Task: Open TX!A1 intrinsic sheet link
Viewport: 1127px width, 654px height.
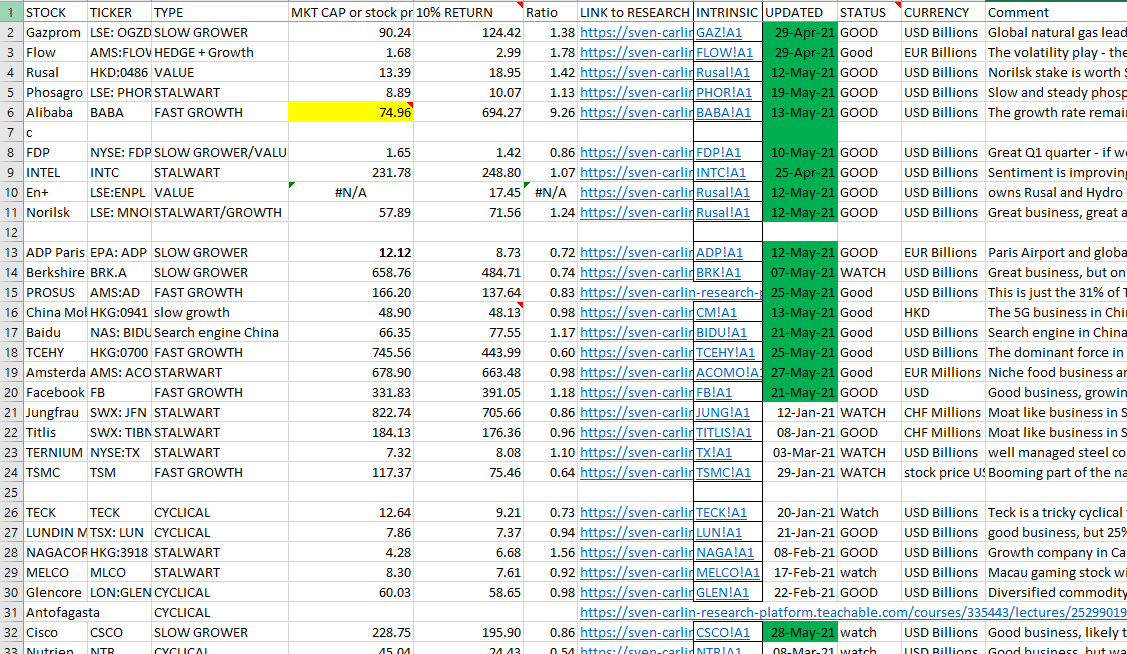Action: (714, 453)
